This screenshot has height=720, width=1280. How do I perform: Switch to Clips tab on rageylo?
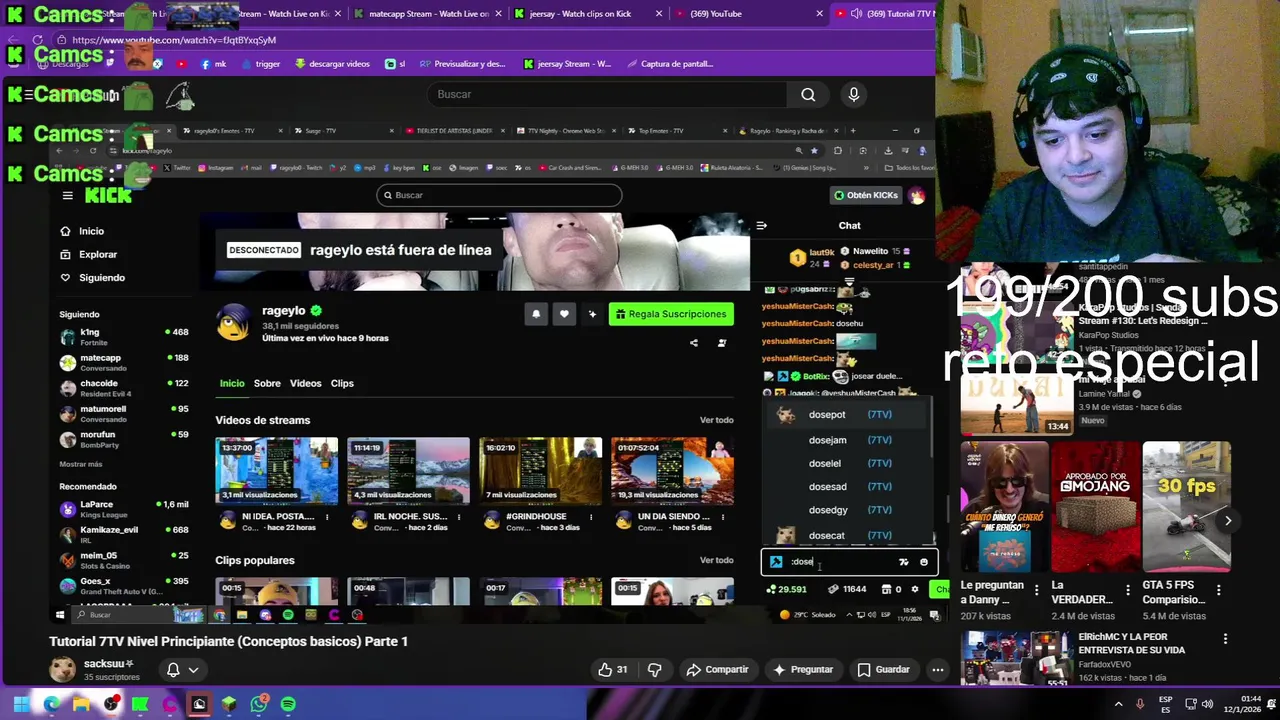point(342,383)
